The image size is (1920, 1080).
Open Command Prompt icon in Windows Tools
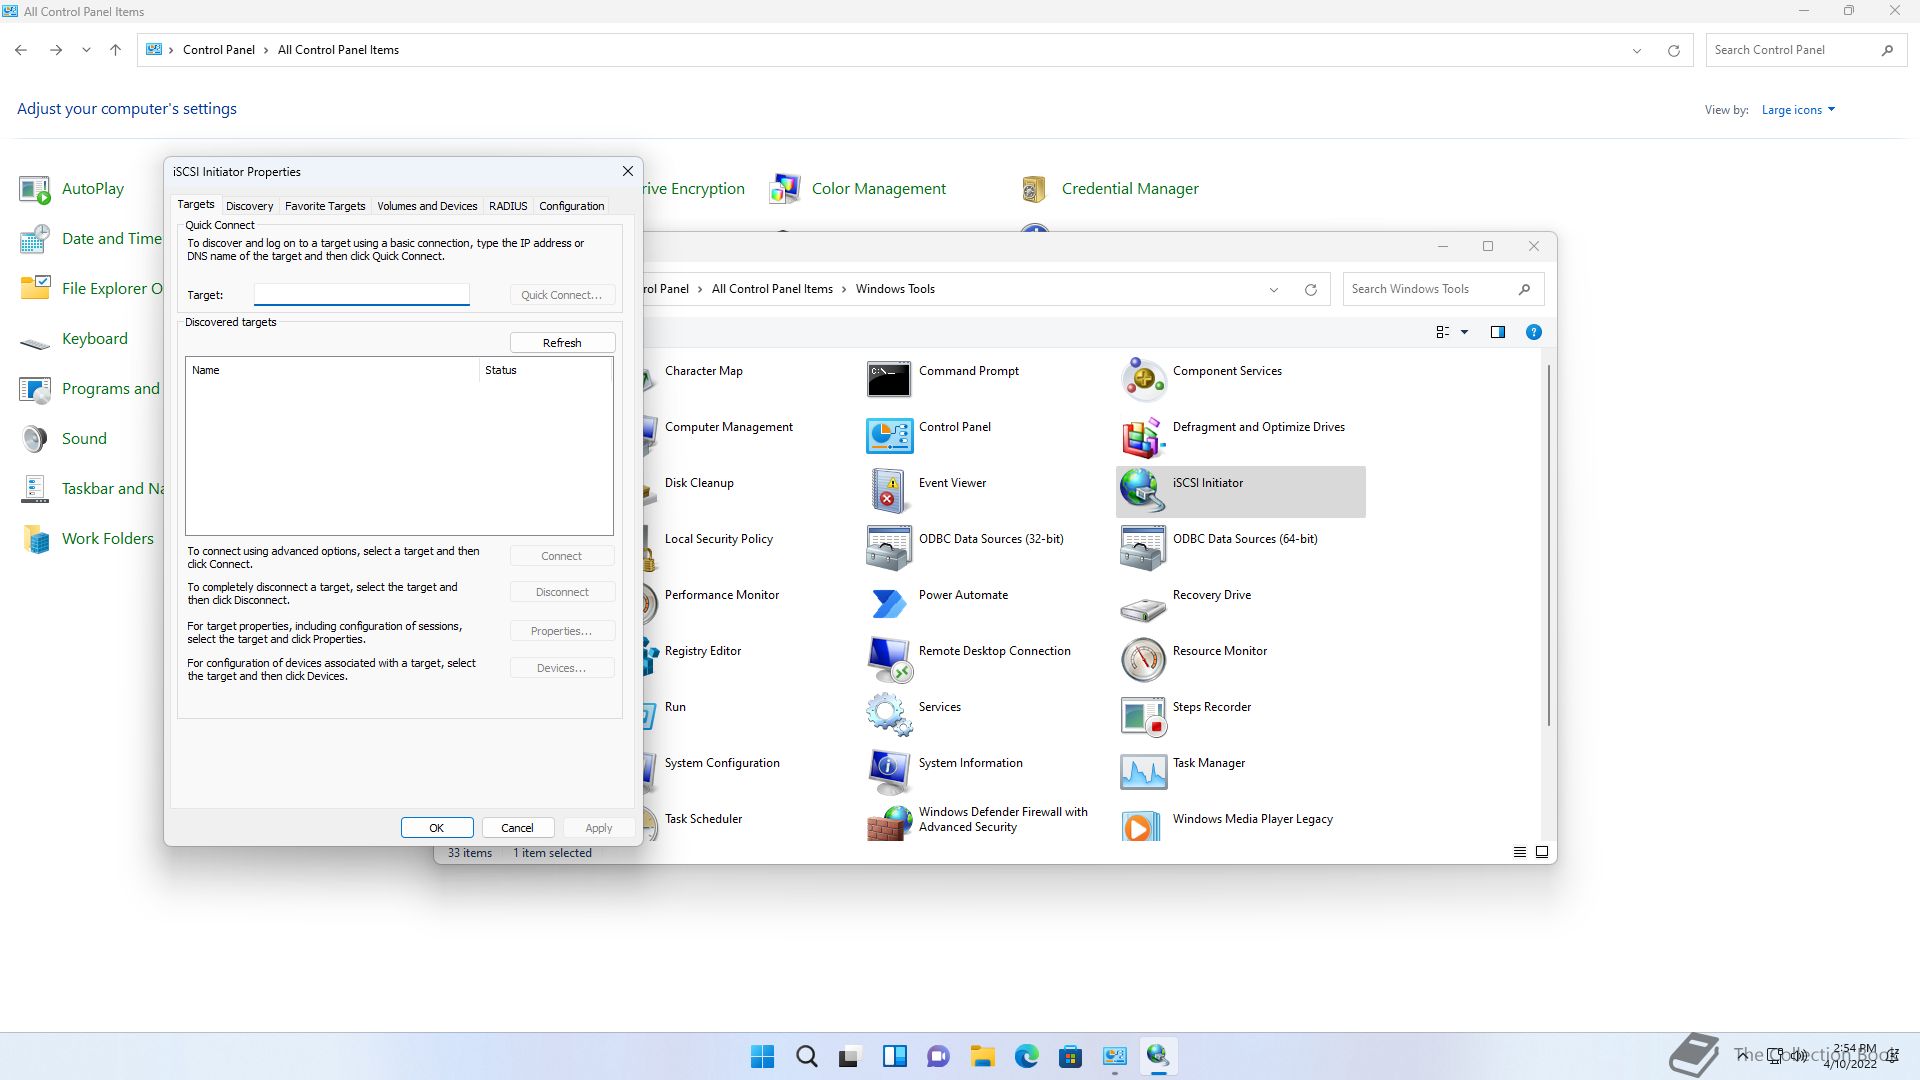point(889,379)
